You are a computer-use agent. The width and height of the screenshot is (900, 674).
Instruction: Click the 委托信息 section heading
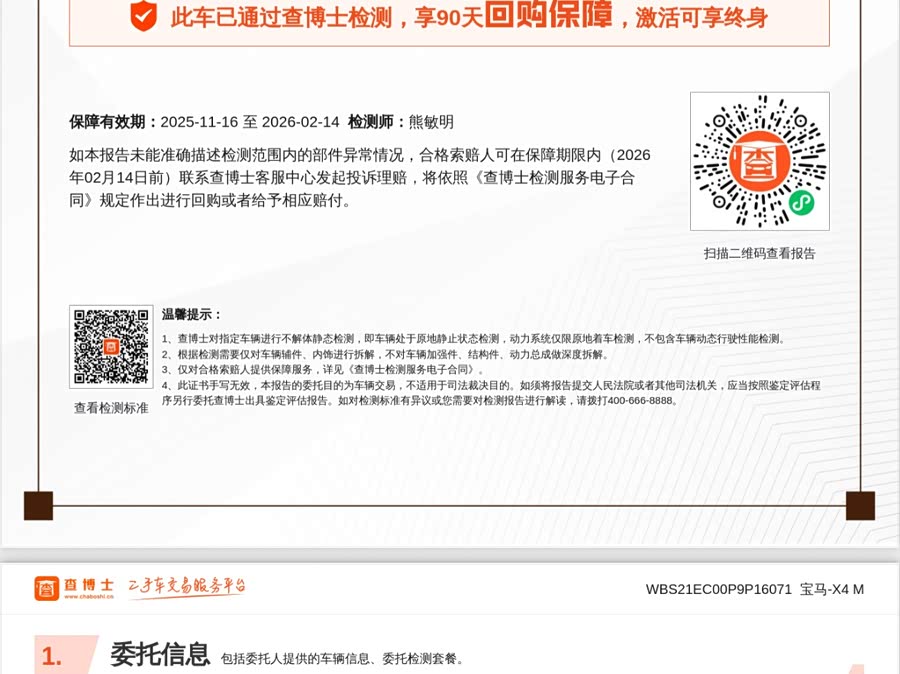coord(160,655)
